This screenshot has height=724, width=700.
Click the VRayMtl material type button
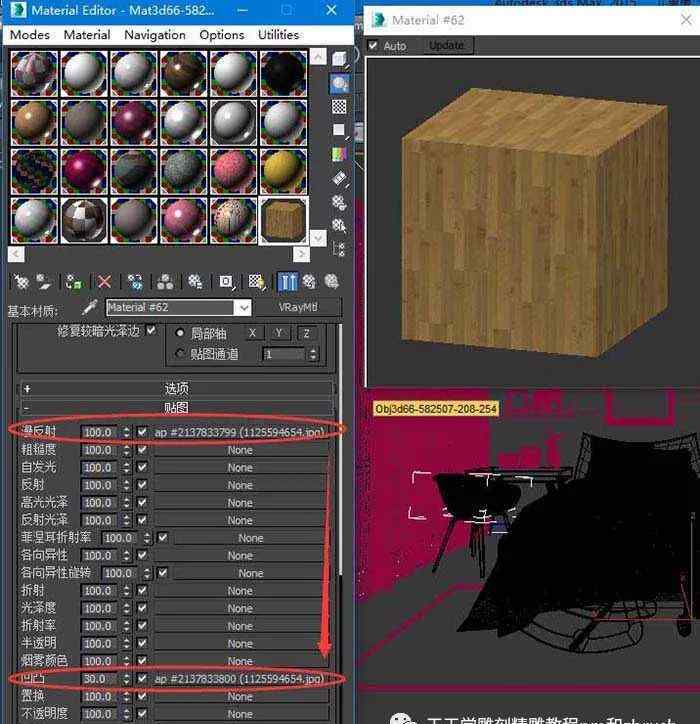(297, 308)
